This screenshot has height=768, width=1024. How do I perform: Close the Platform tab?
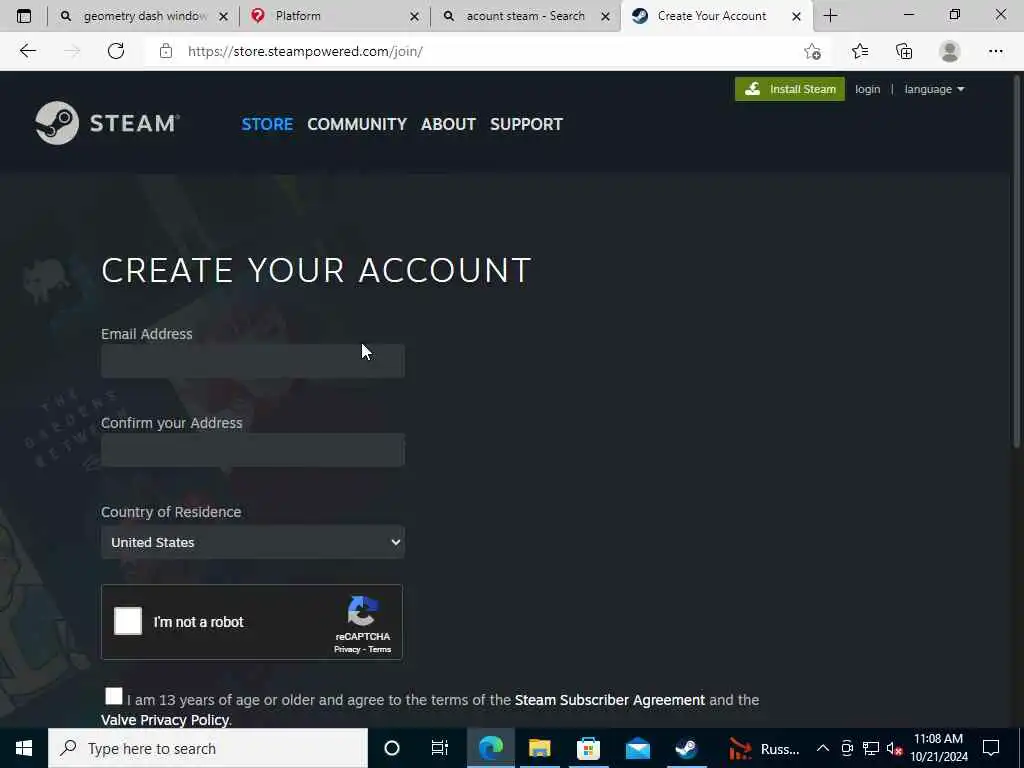click(x=414, y=16)
